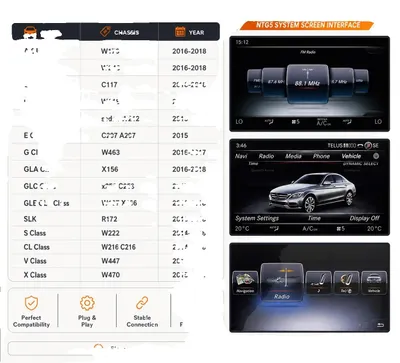Screen dimensions: 400x363
Task: Select the large Radio tile in carousel
Action: click(282, 282)
